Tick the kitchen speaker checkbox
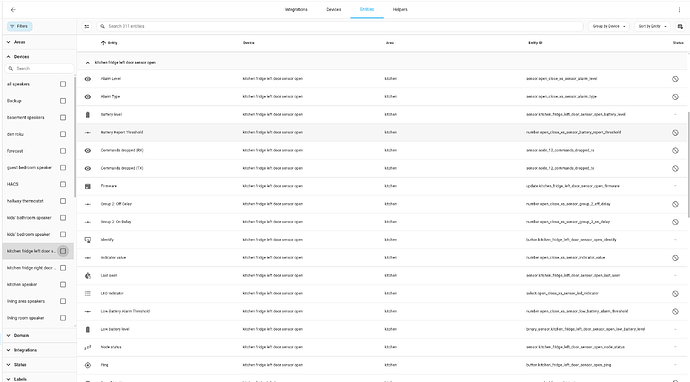The height and width of the screenshot is (382, 690). click(x=63, y=285)
